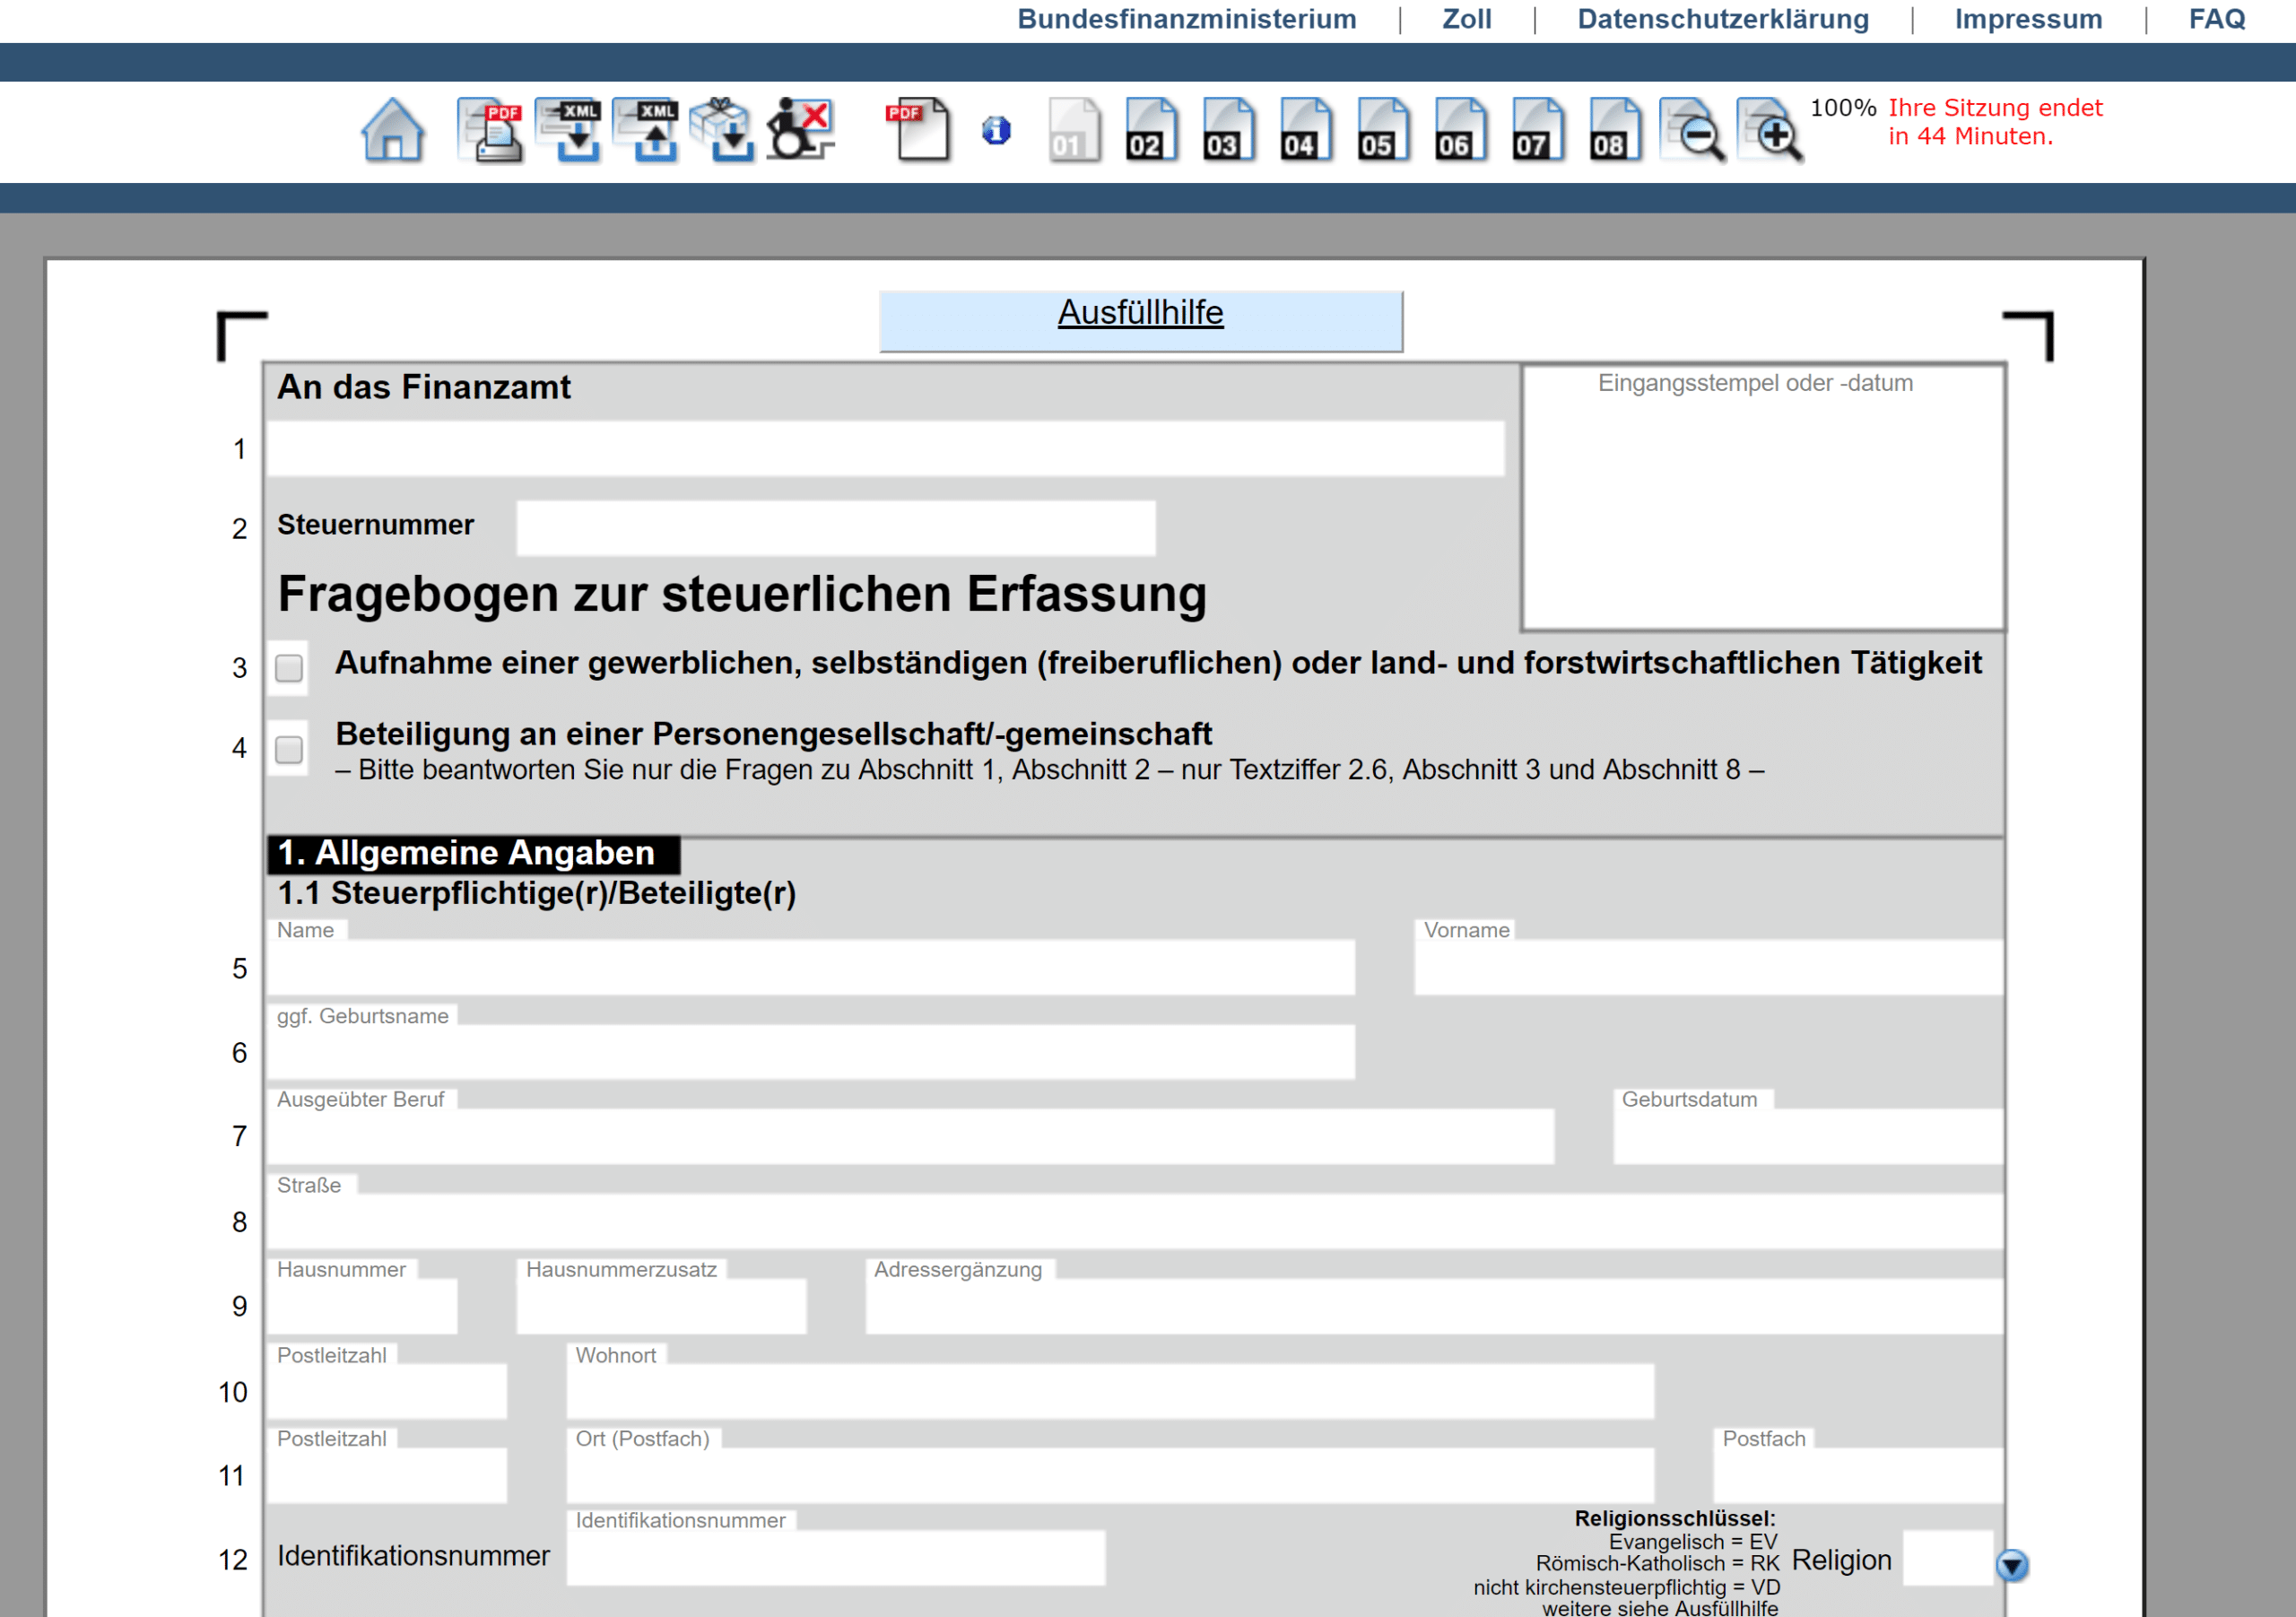Click the Postleitzahl field next to Ort (Postfach)

point(387,1475)
